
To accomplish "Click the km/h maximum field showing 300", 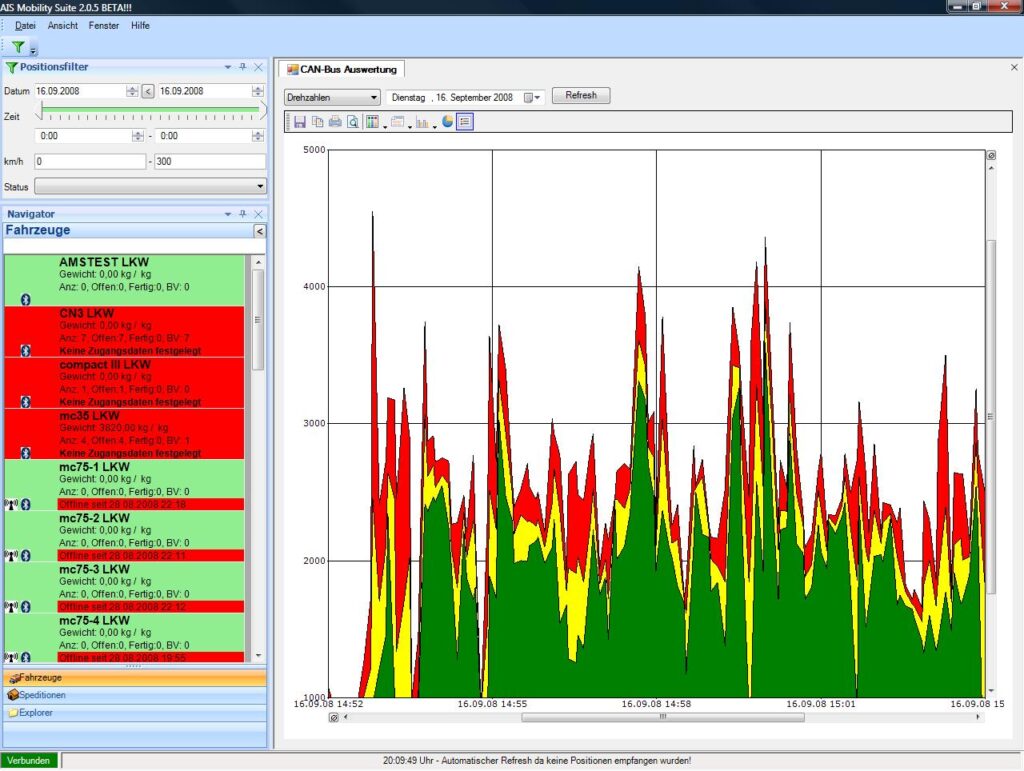I will click(210, 161).
